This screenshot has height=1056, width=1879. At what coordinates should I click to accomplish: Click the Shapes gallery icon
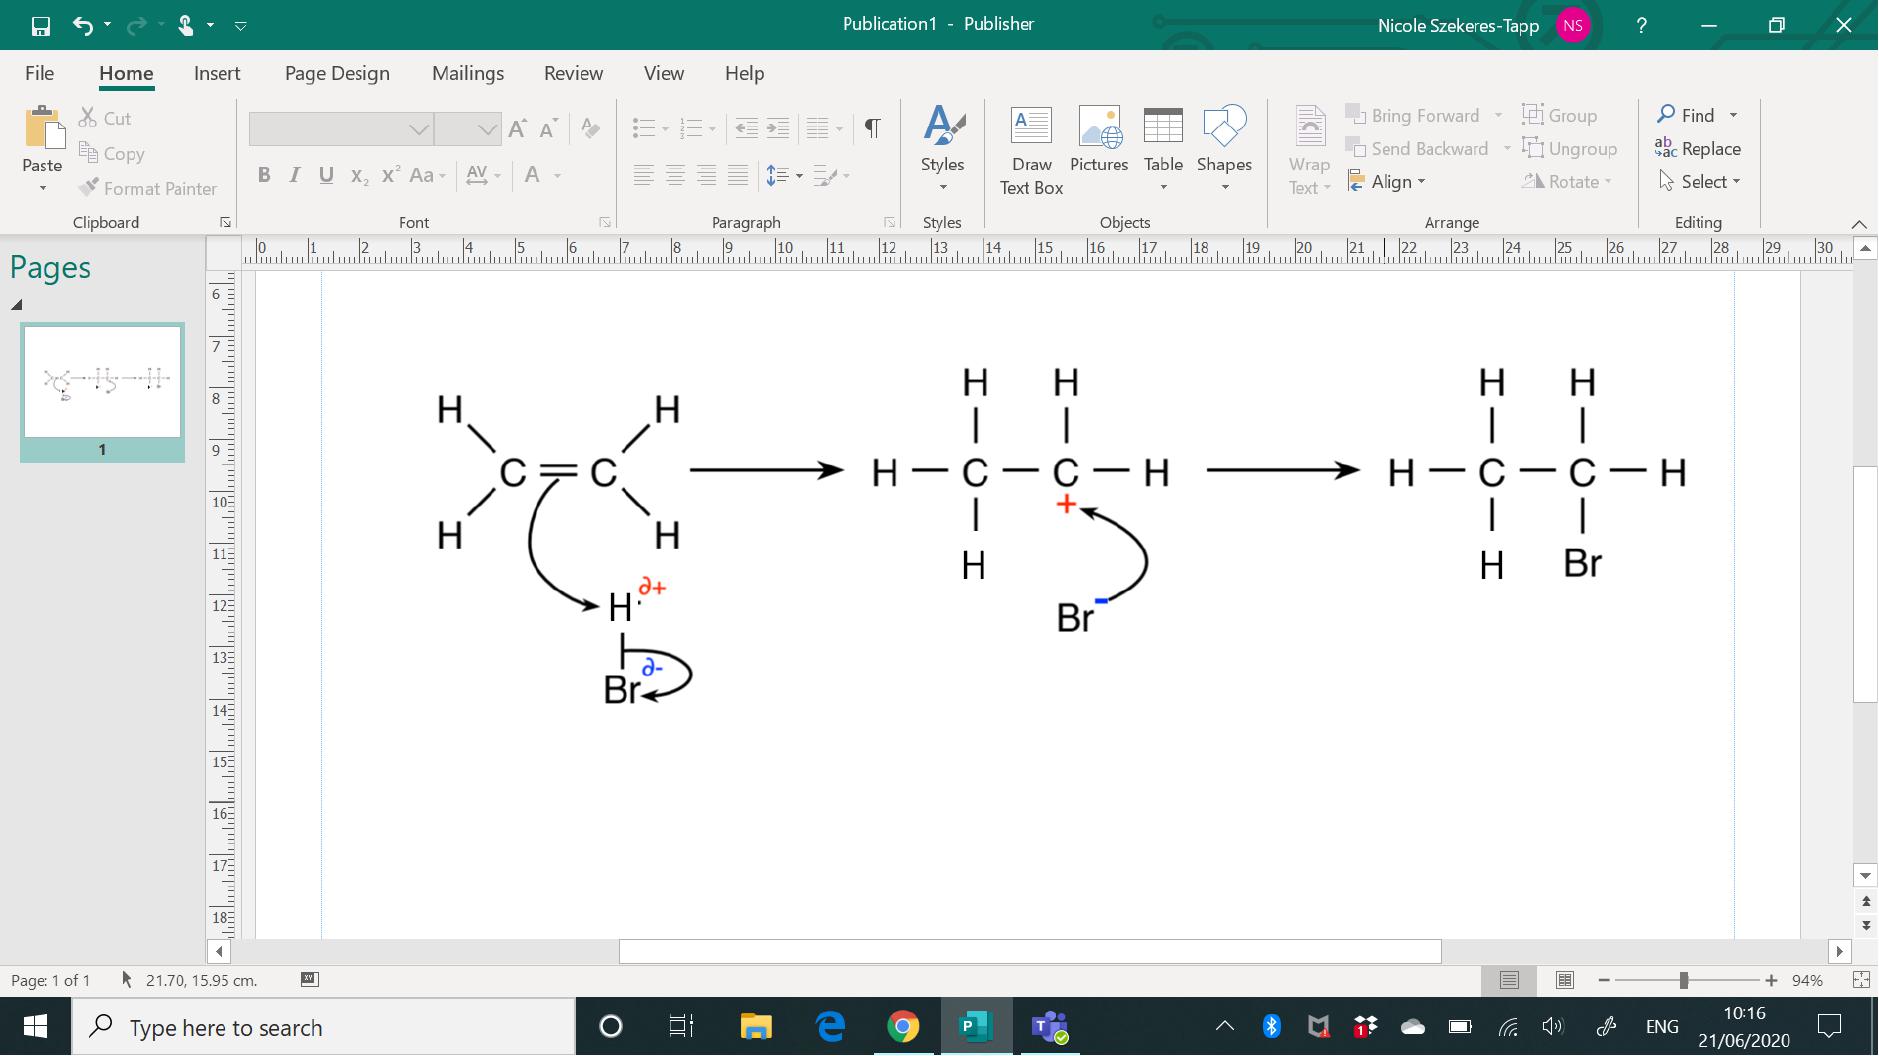click(1224, 128)
